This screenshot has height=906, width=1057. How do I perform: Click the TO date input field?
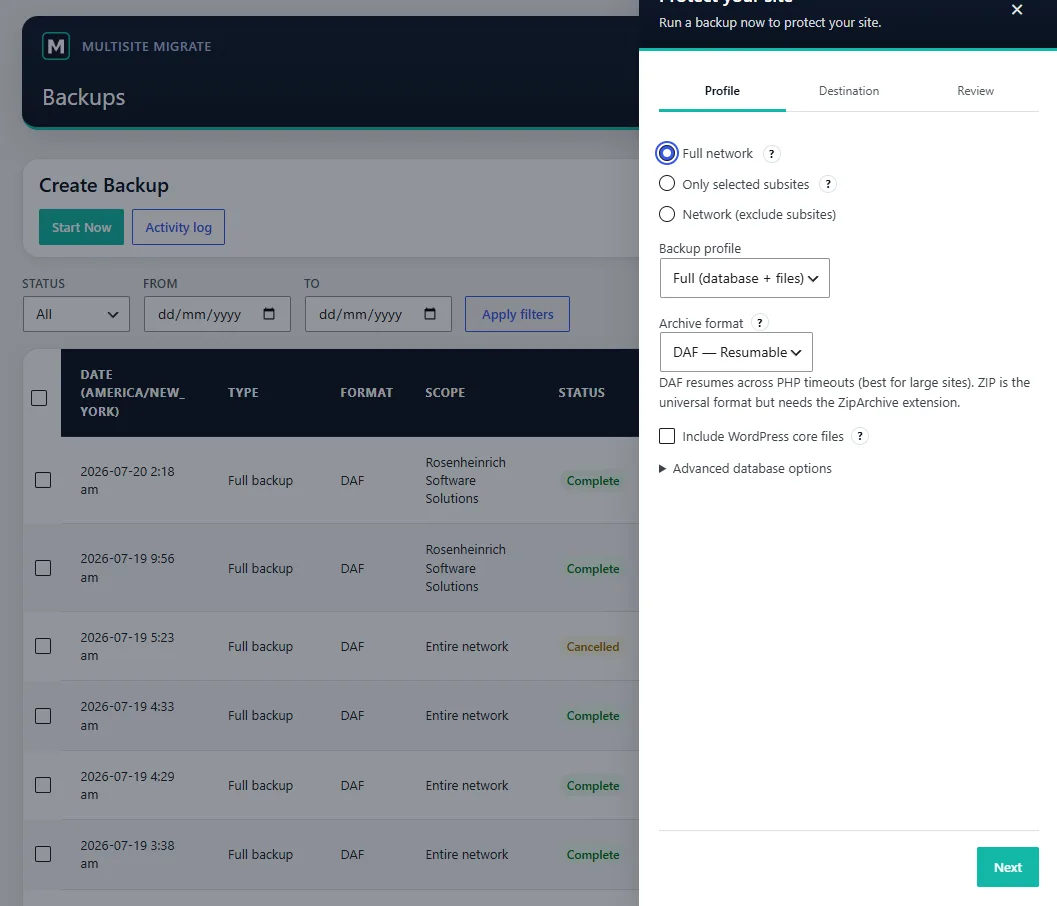click(x=378, y=314)
